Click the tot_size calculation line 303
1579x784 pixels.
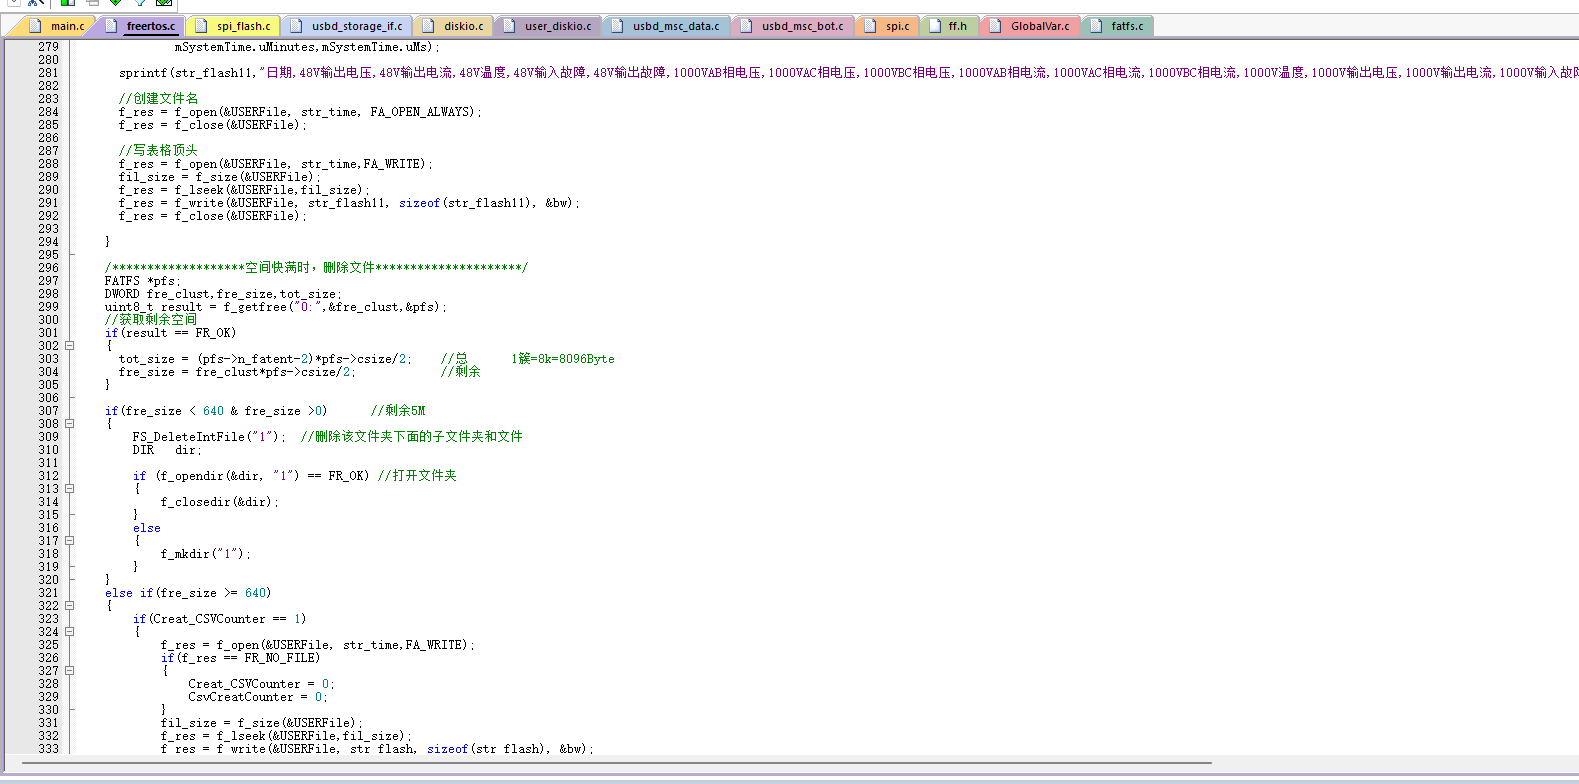(265, 359)
